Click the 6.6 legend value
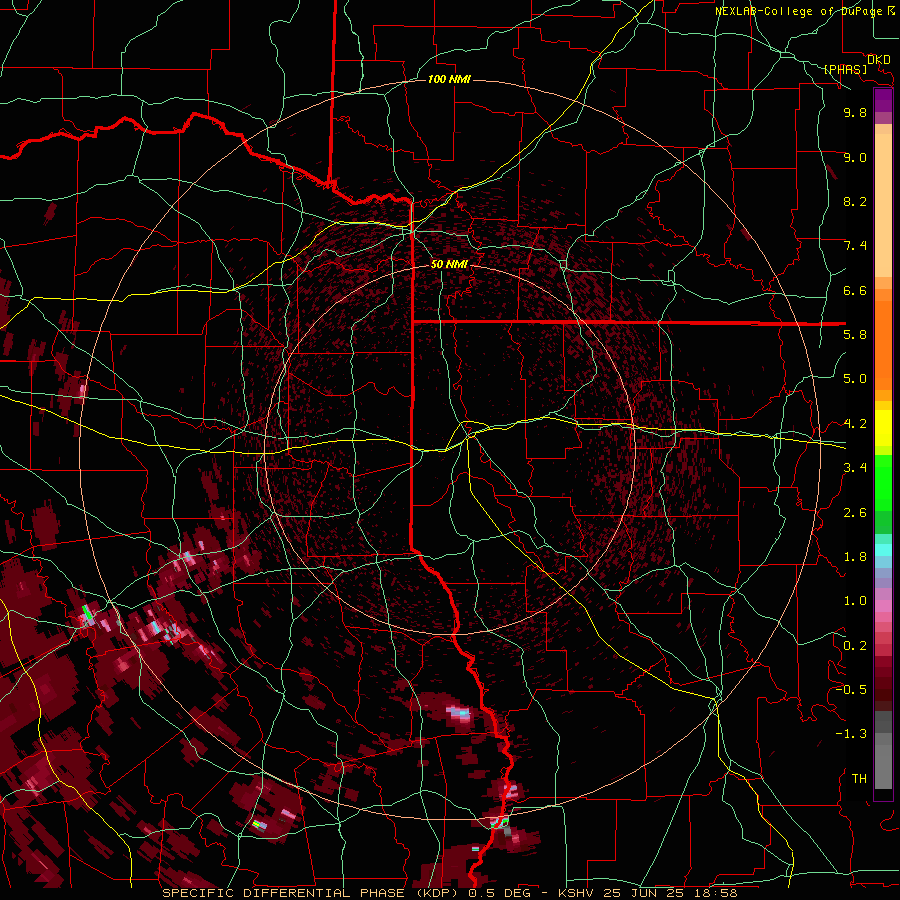Viewport: 900px width, 900px height. (855, 290)
